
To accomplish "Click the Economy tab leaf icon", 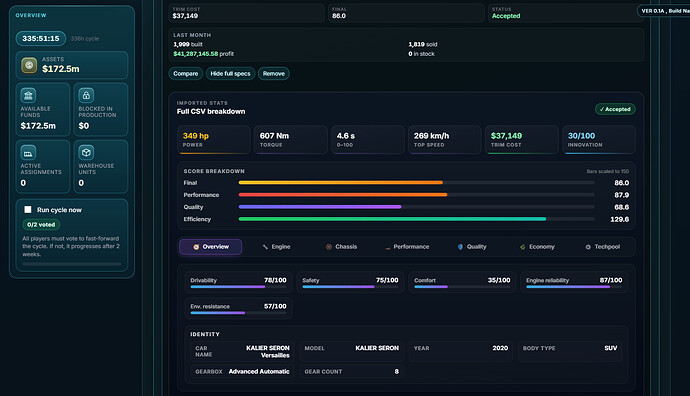I will (x=522, y=247).
